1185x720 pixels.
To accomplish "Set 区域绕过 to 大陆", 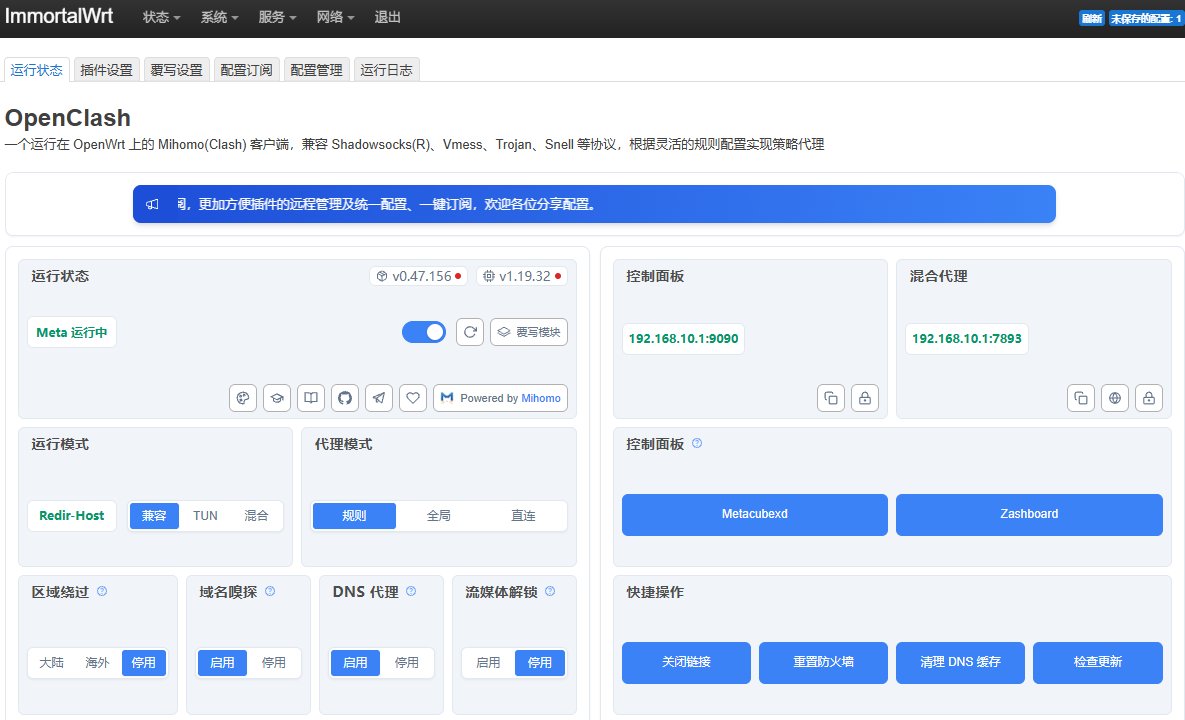I will (x=51, y=663).
